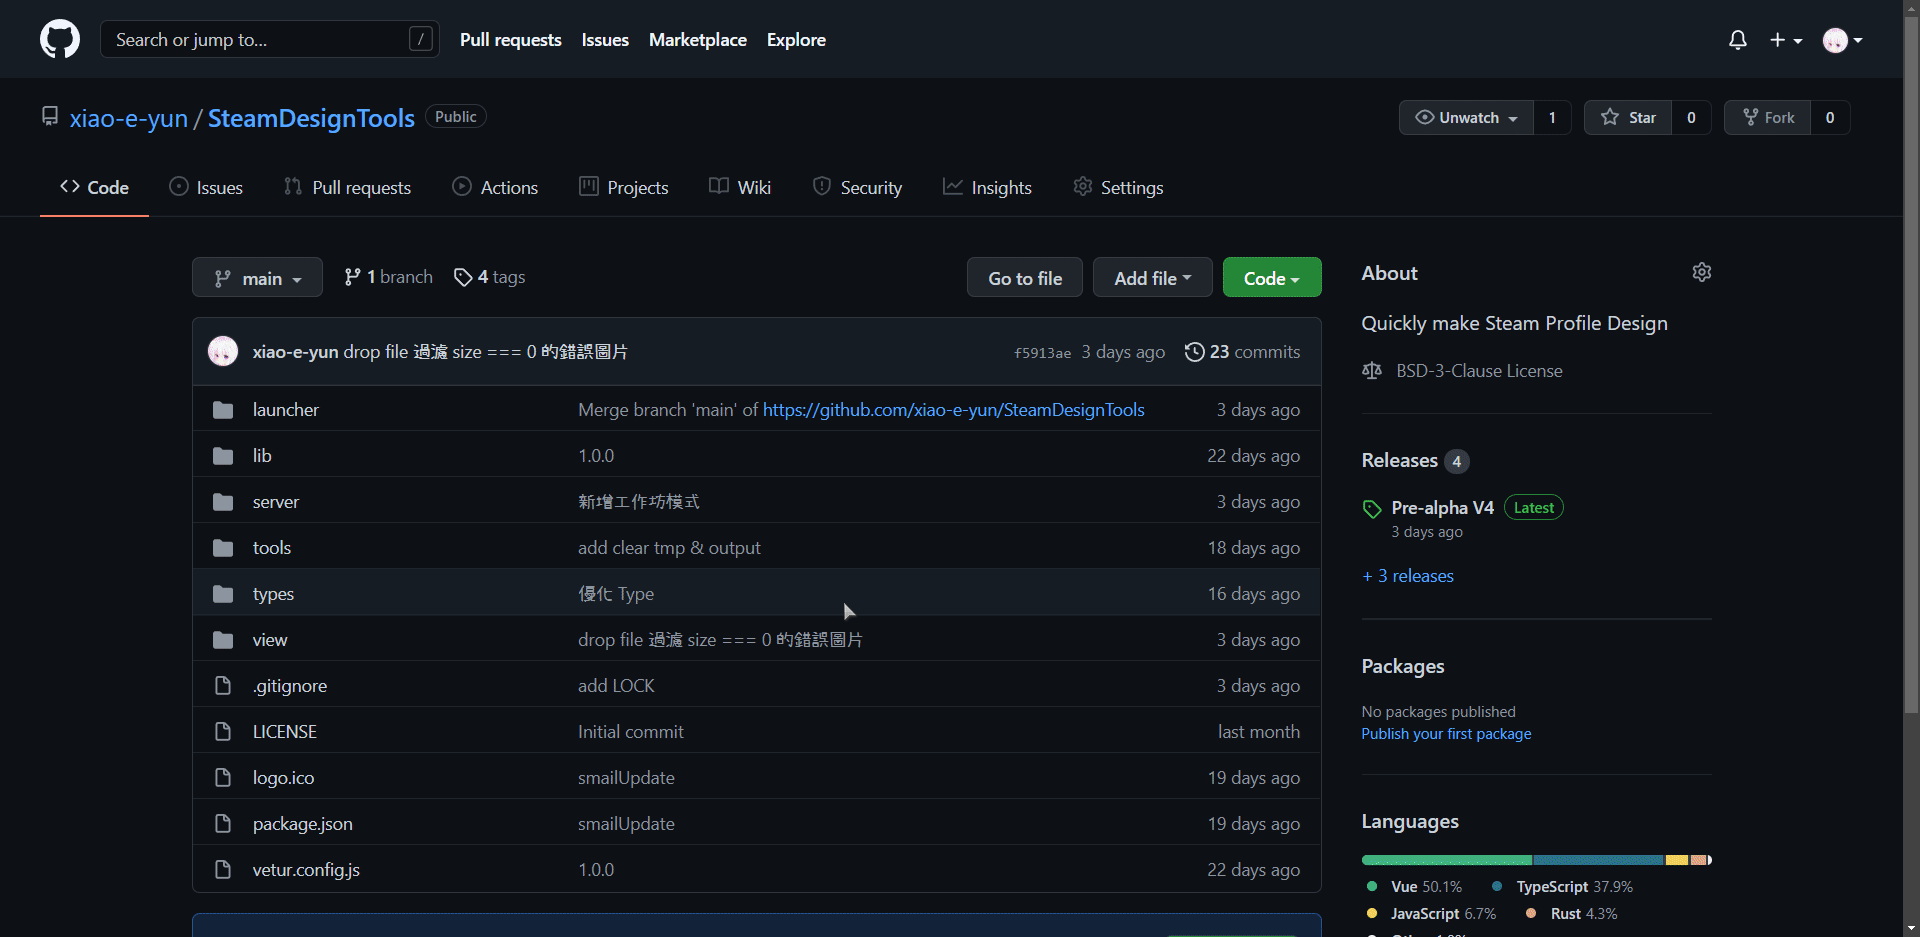Click the types folder icon
The height and width of the screenshot is (937, 1920).
[223, 594]
